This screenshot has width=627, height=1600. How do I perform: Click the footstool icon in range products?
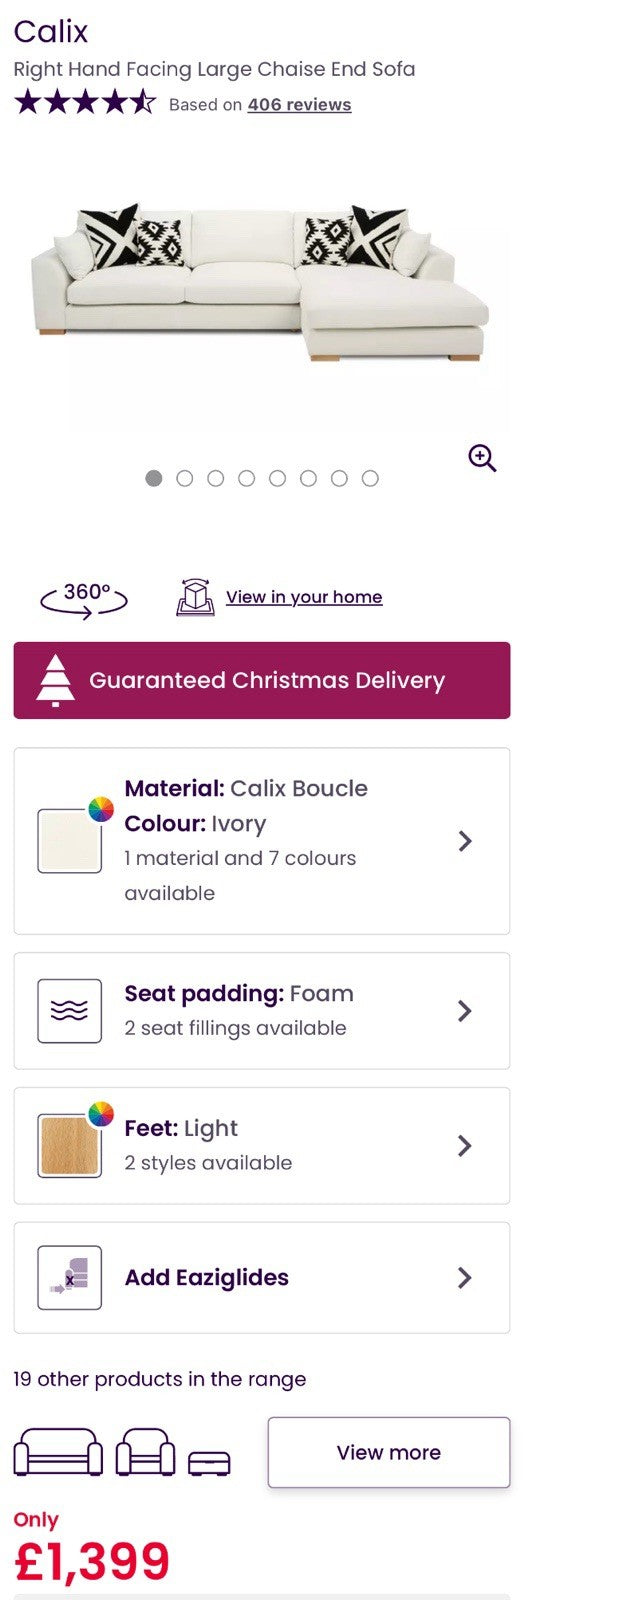coord(209,1462)
